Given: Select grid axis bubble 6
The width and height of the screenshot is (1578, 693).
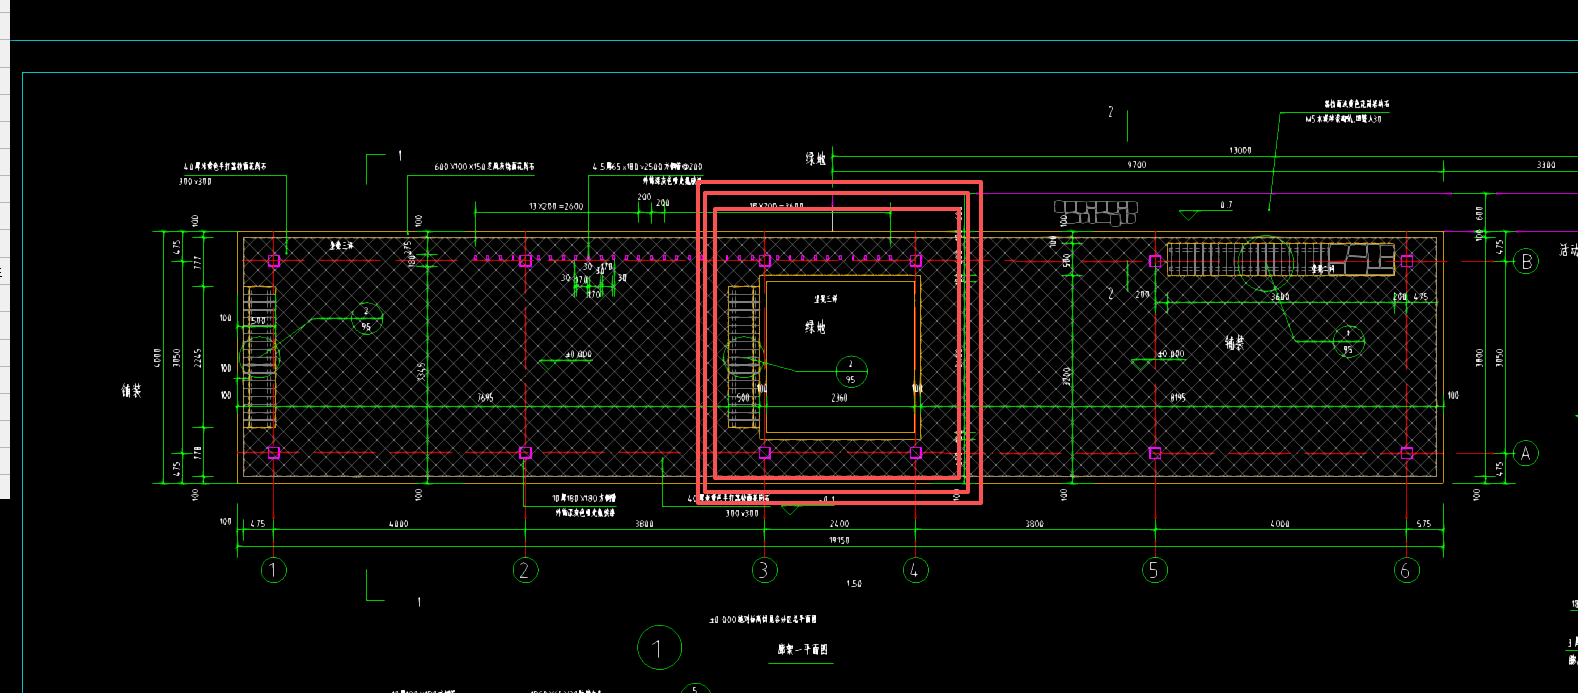Looking at the screenshot, I should pyautogui.click(x=1406, y=570).
